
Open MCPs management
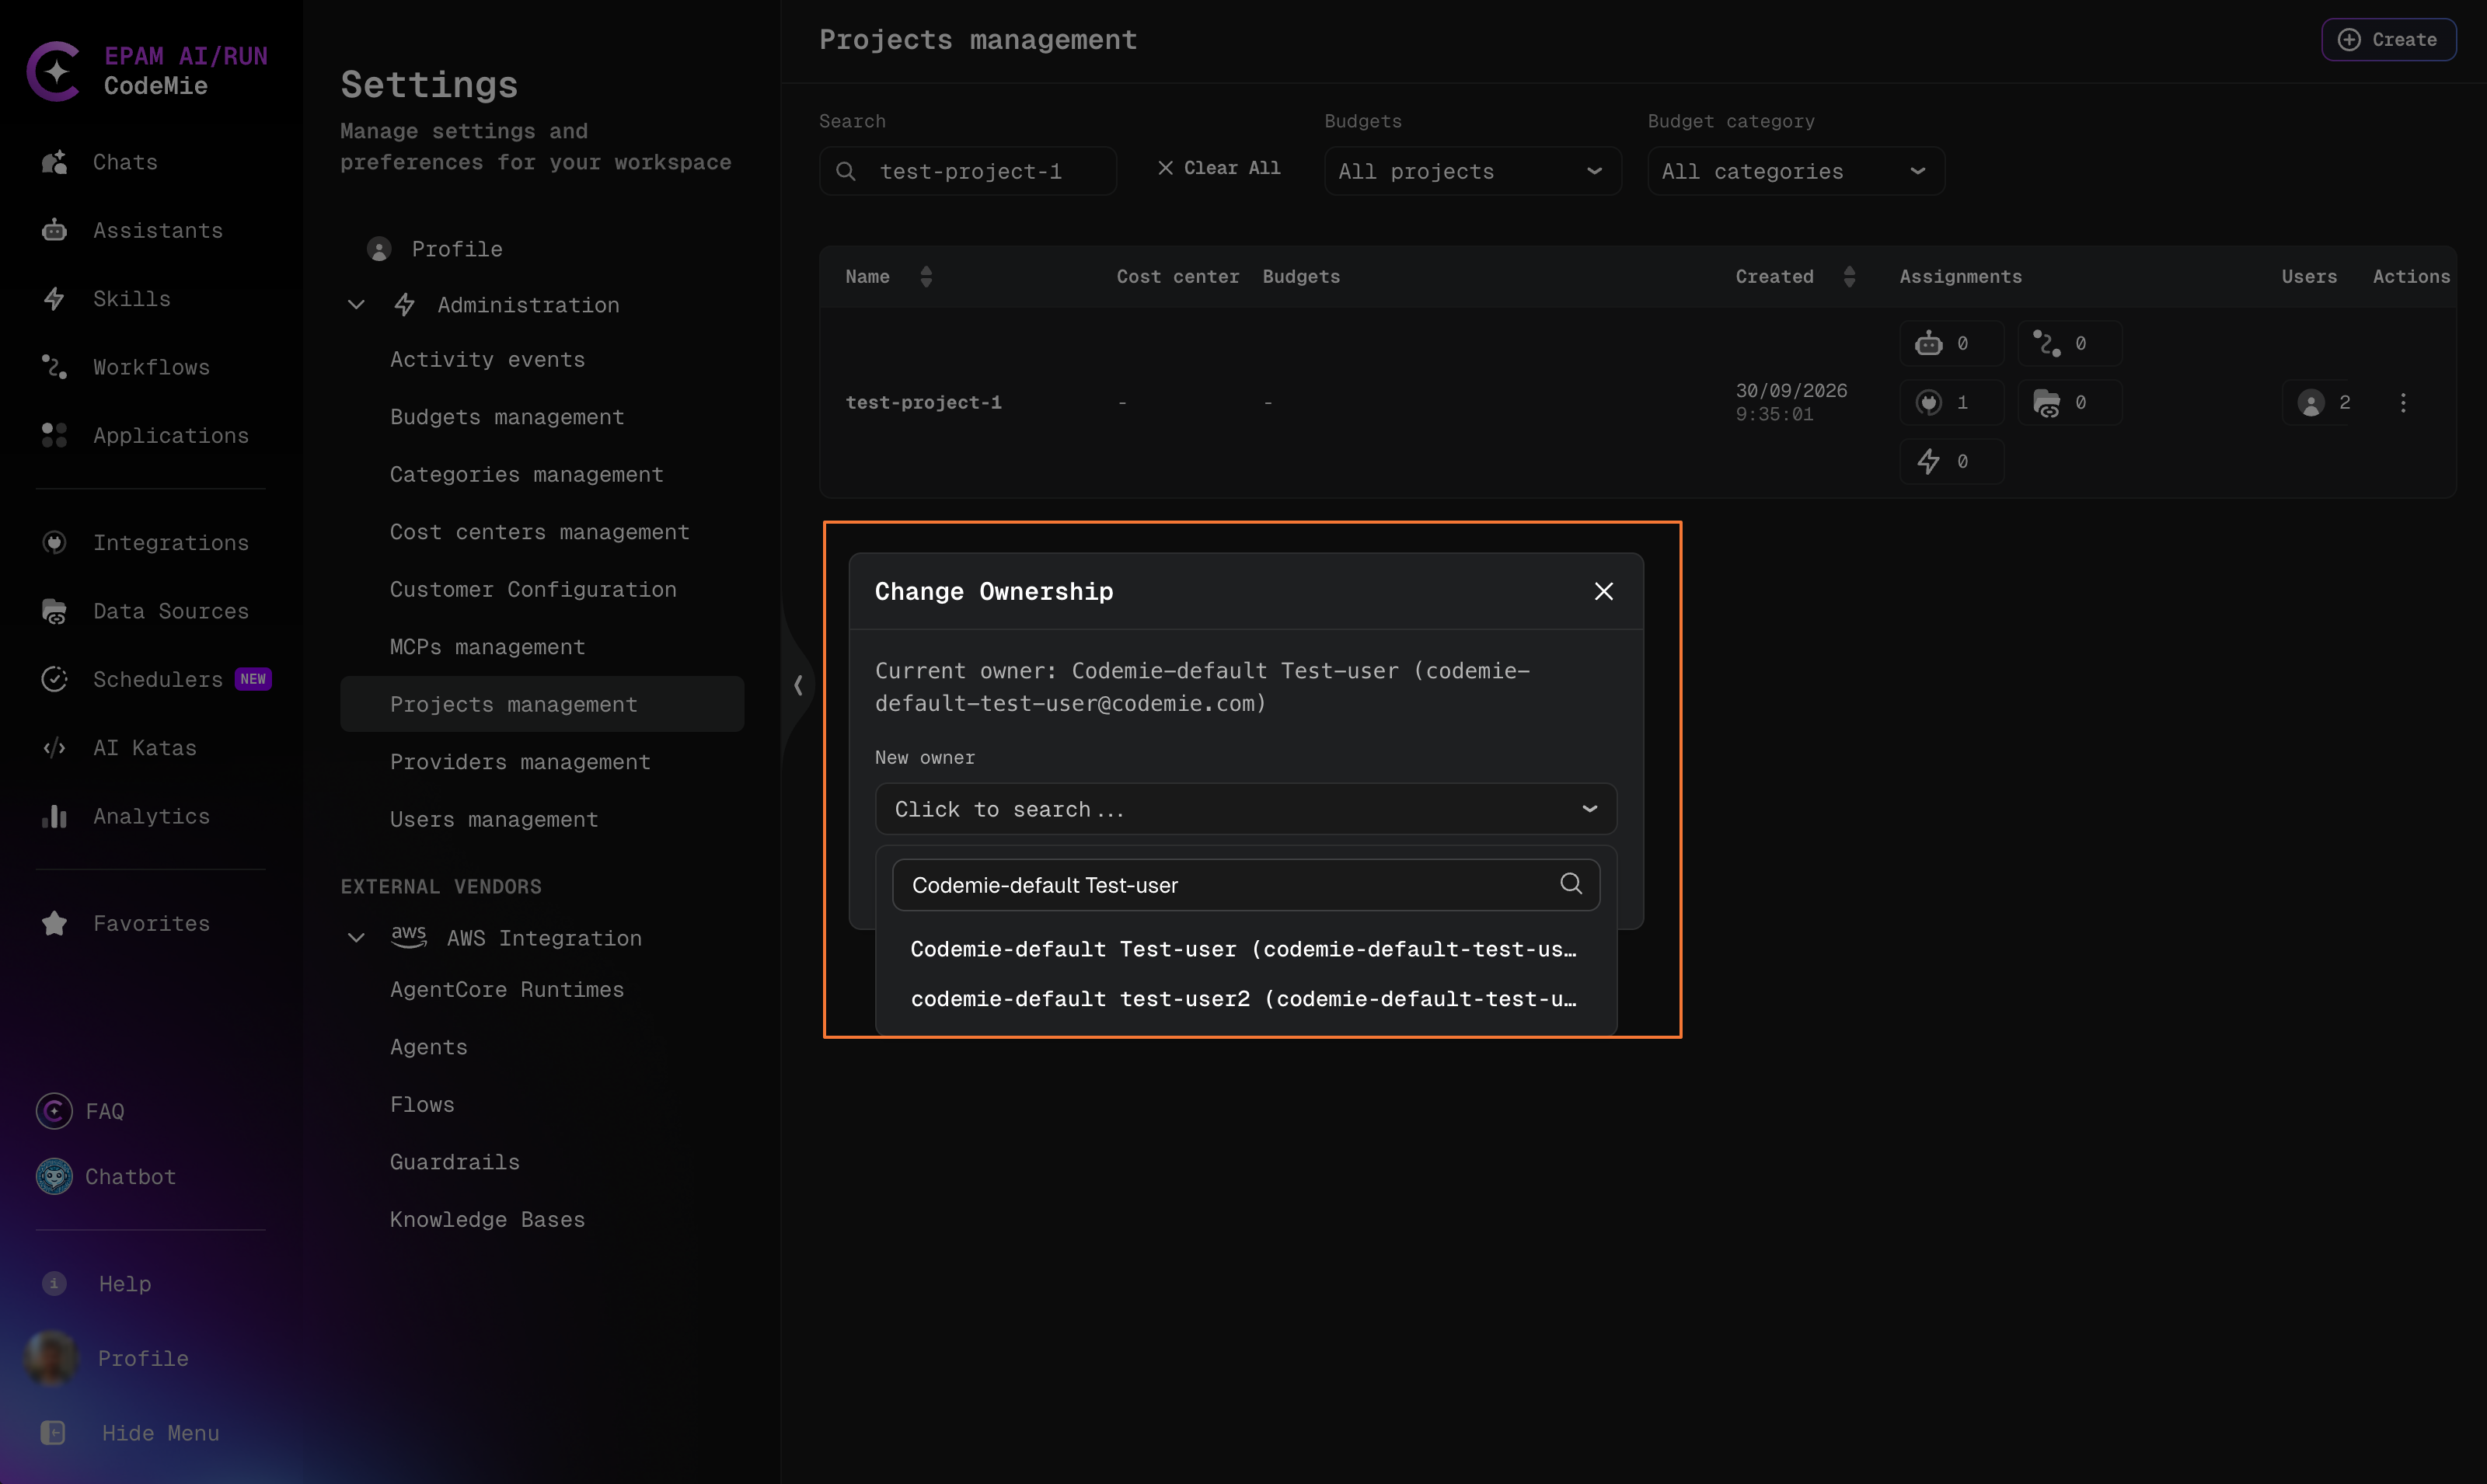click(487, 647)
